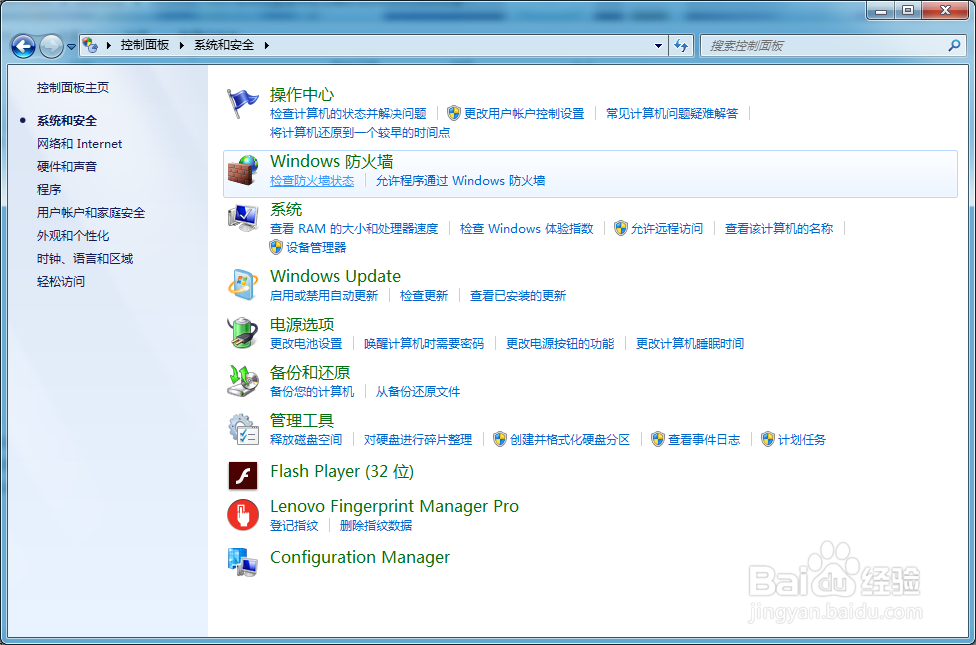Click shield icon beside 查看事件日志

coord(658,440)
